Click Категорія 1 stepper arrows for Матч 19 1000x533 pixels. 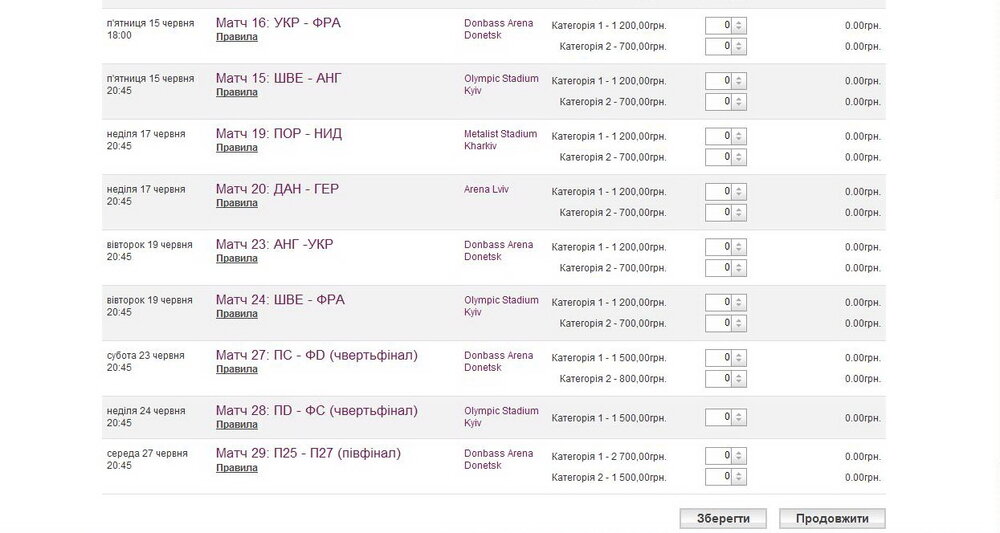point(739,136)
